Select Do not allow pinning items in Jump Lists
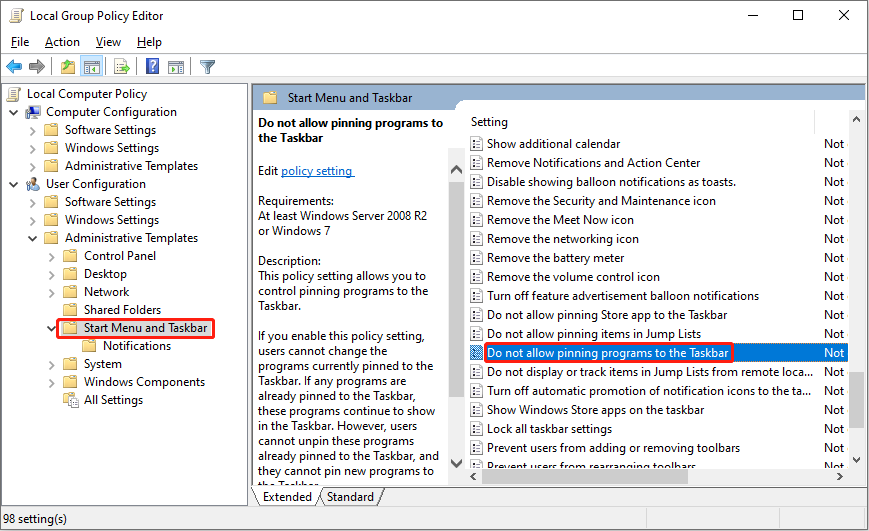869x531 pixels. pos(594,334)
